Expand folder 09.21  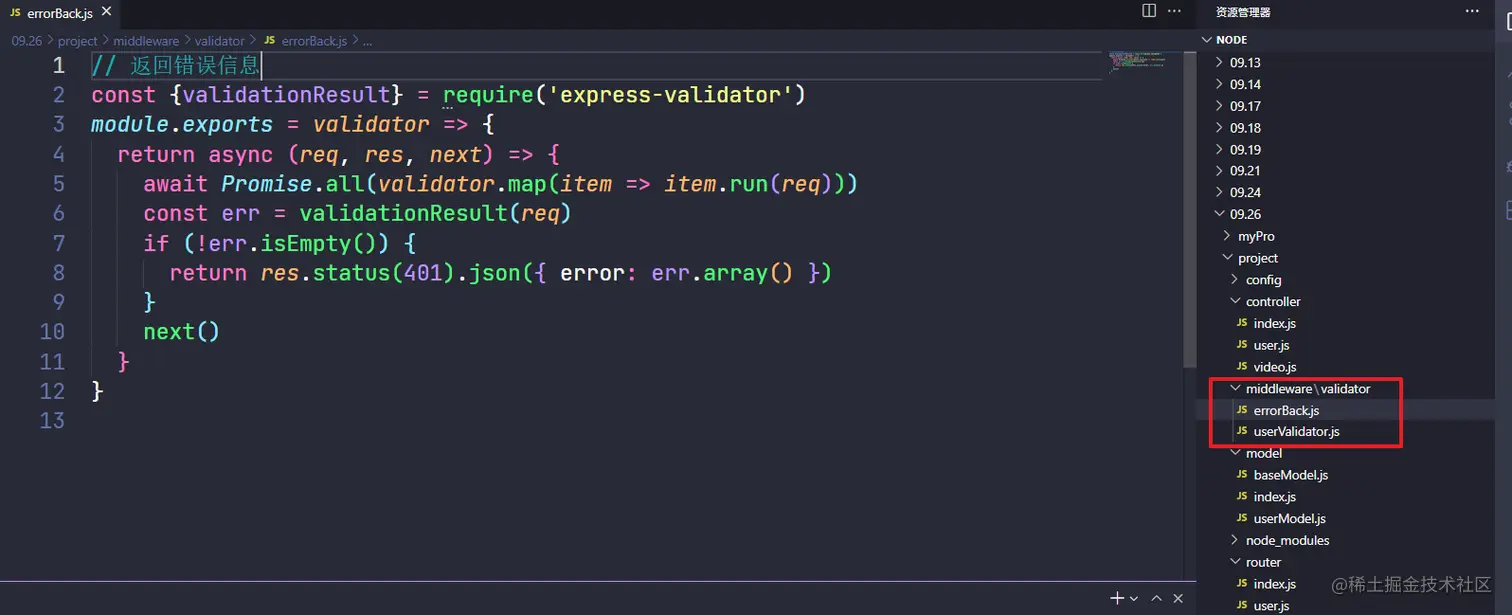[1245, 171]
